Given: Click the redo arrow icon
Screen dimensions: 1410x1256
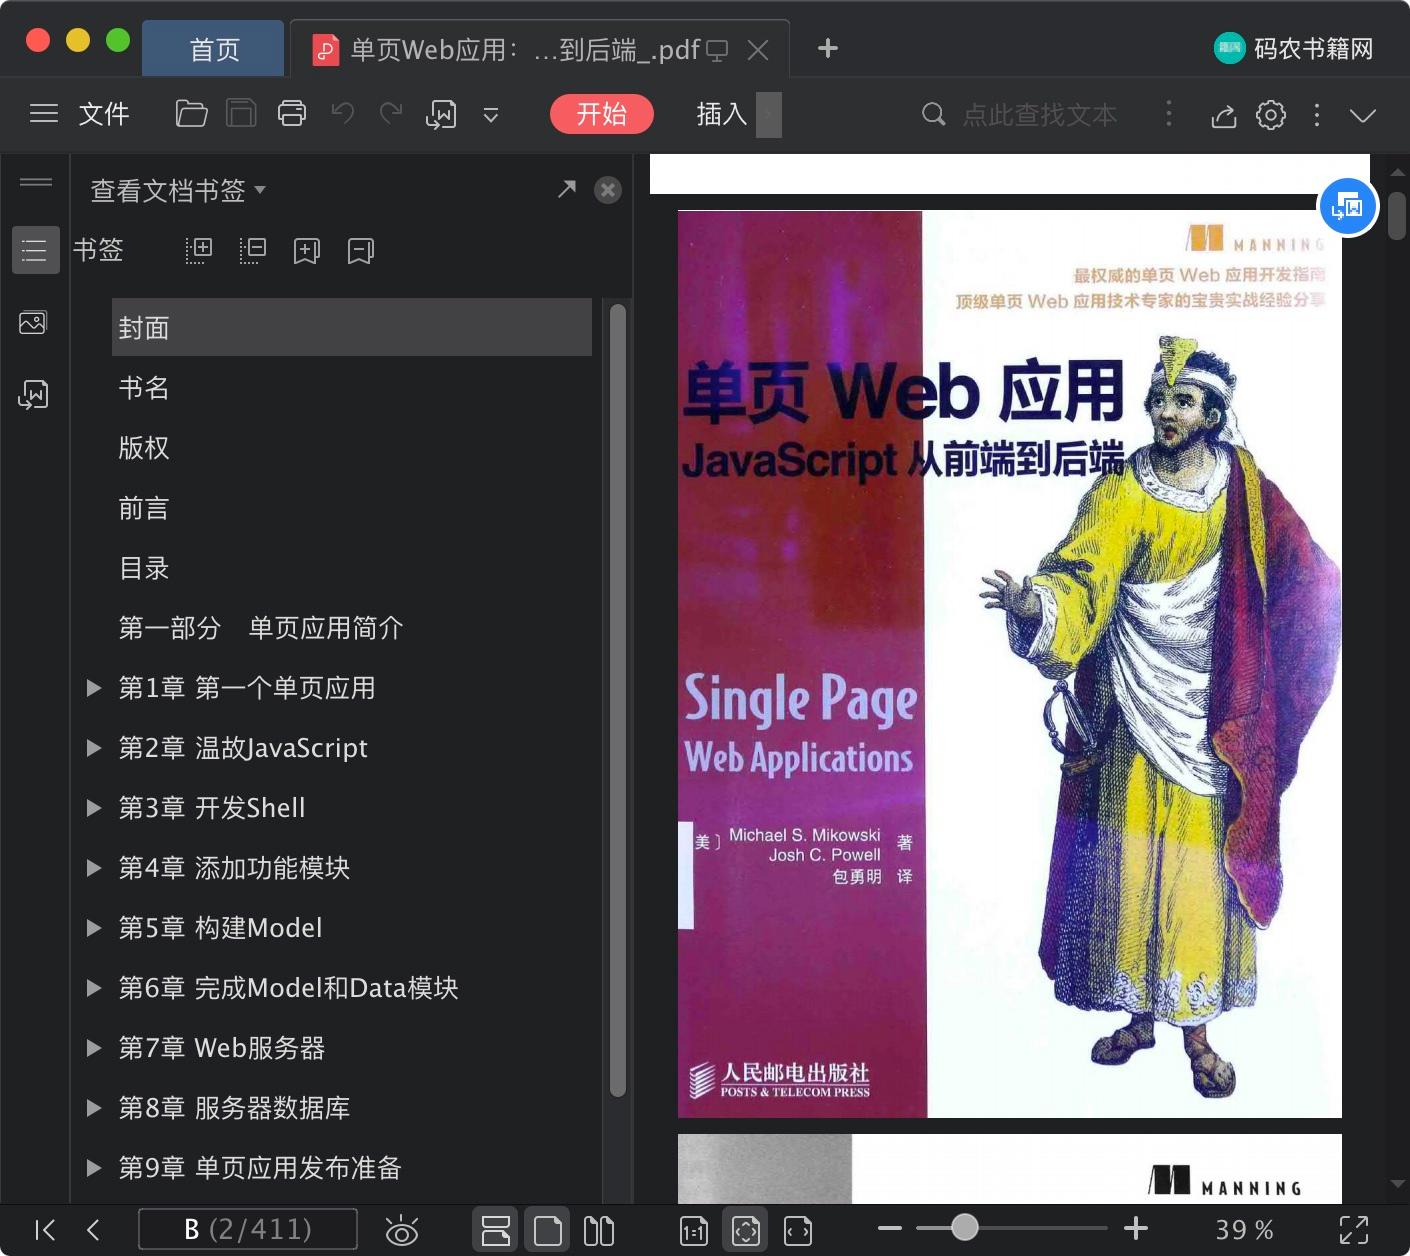Looking at the screenshot, I should (x=391, y=113).
